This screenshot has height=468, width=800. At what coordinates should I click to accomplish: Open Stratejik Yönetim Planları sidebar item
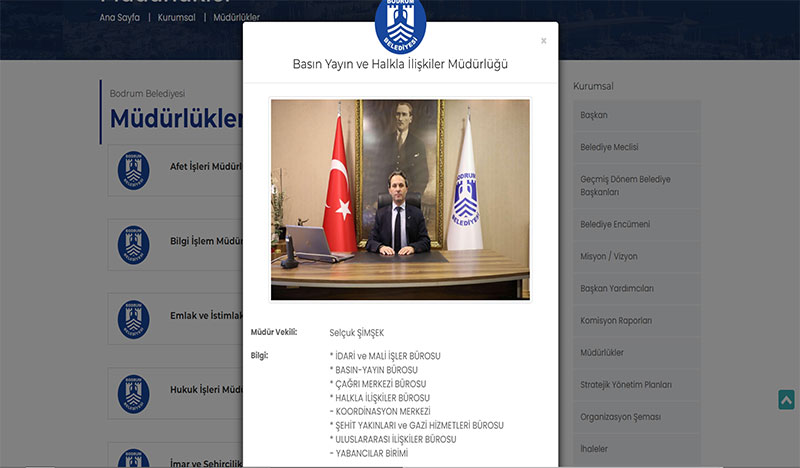click(x=636, y=385)
